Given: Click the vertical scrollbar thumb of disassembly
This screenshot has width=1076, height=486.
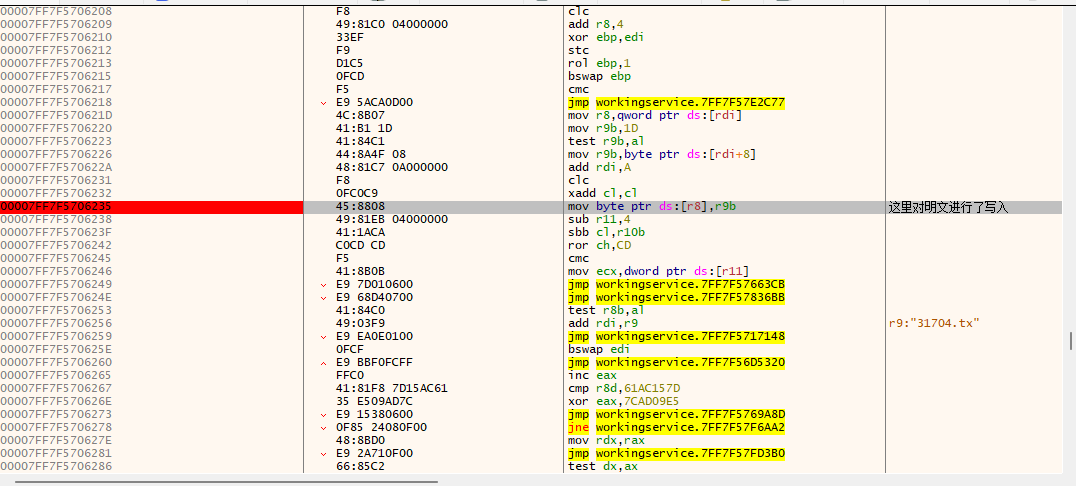Looking at the screenshot, I should click(1070, 340).
